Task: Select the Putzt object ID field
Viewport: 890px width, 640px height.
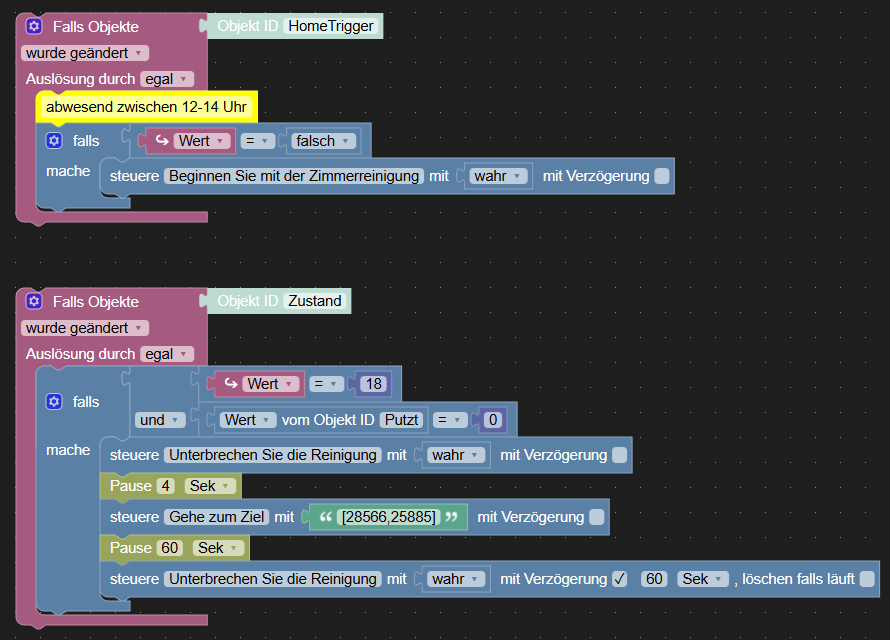Action: [x=401, y=420]
